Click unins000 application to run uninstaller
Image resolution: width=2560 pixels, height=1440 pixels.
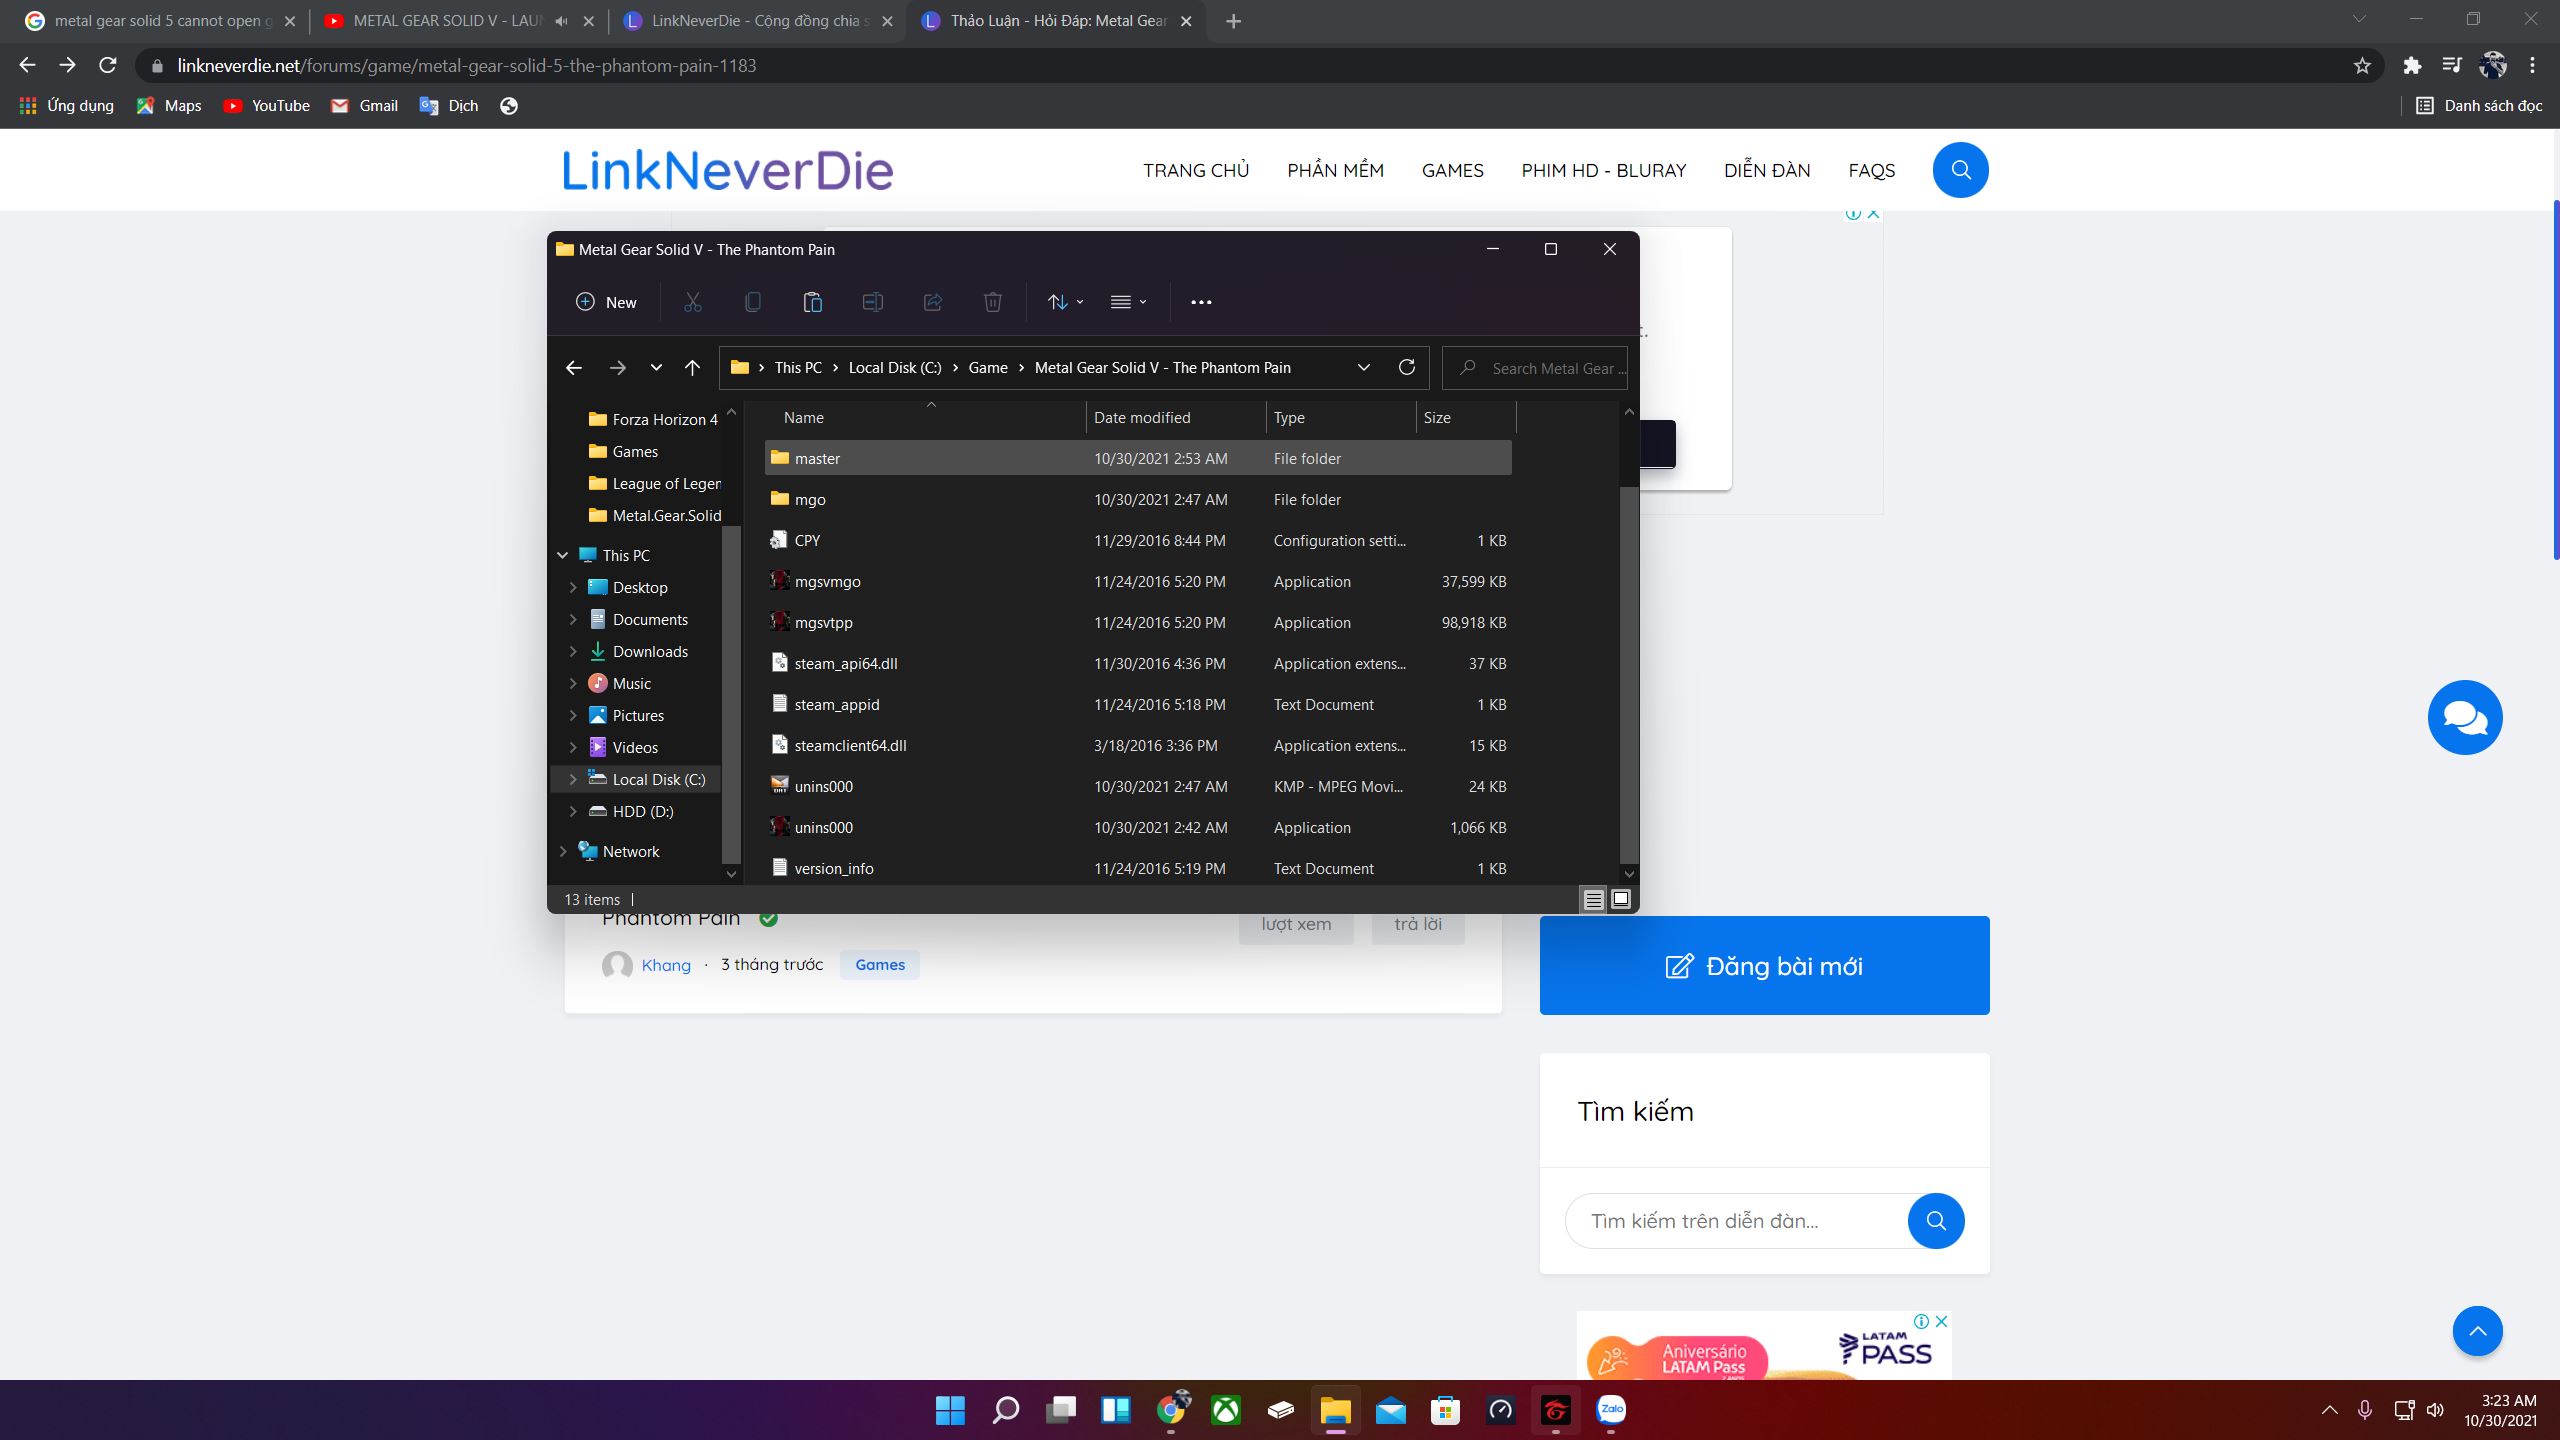click(823, 826)
